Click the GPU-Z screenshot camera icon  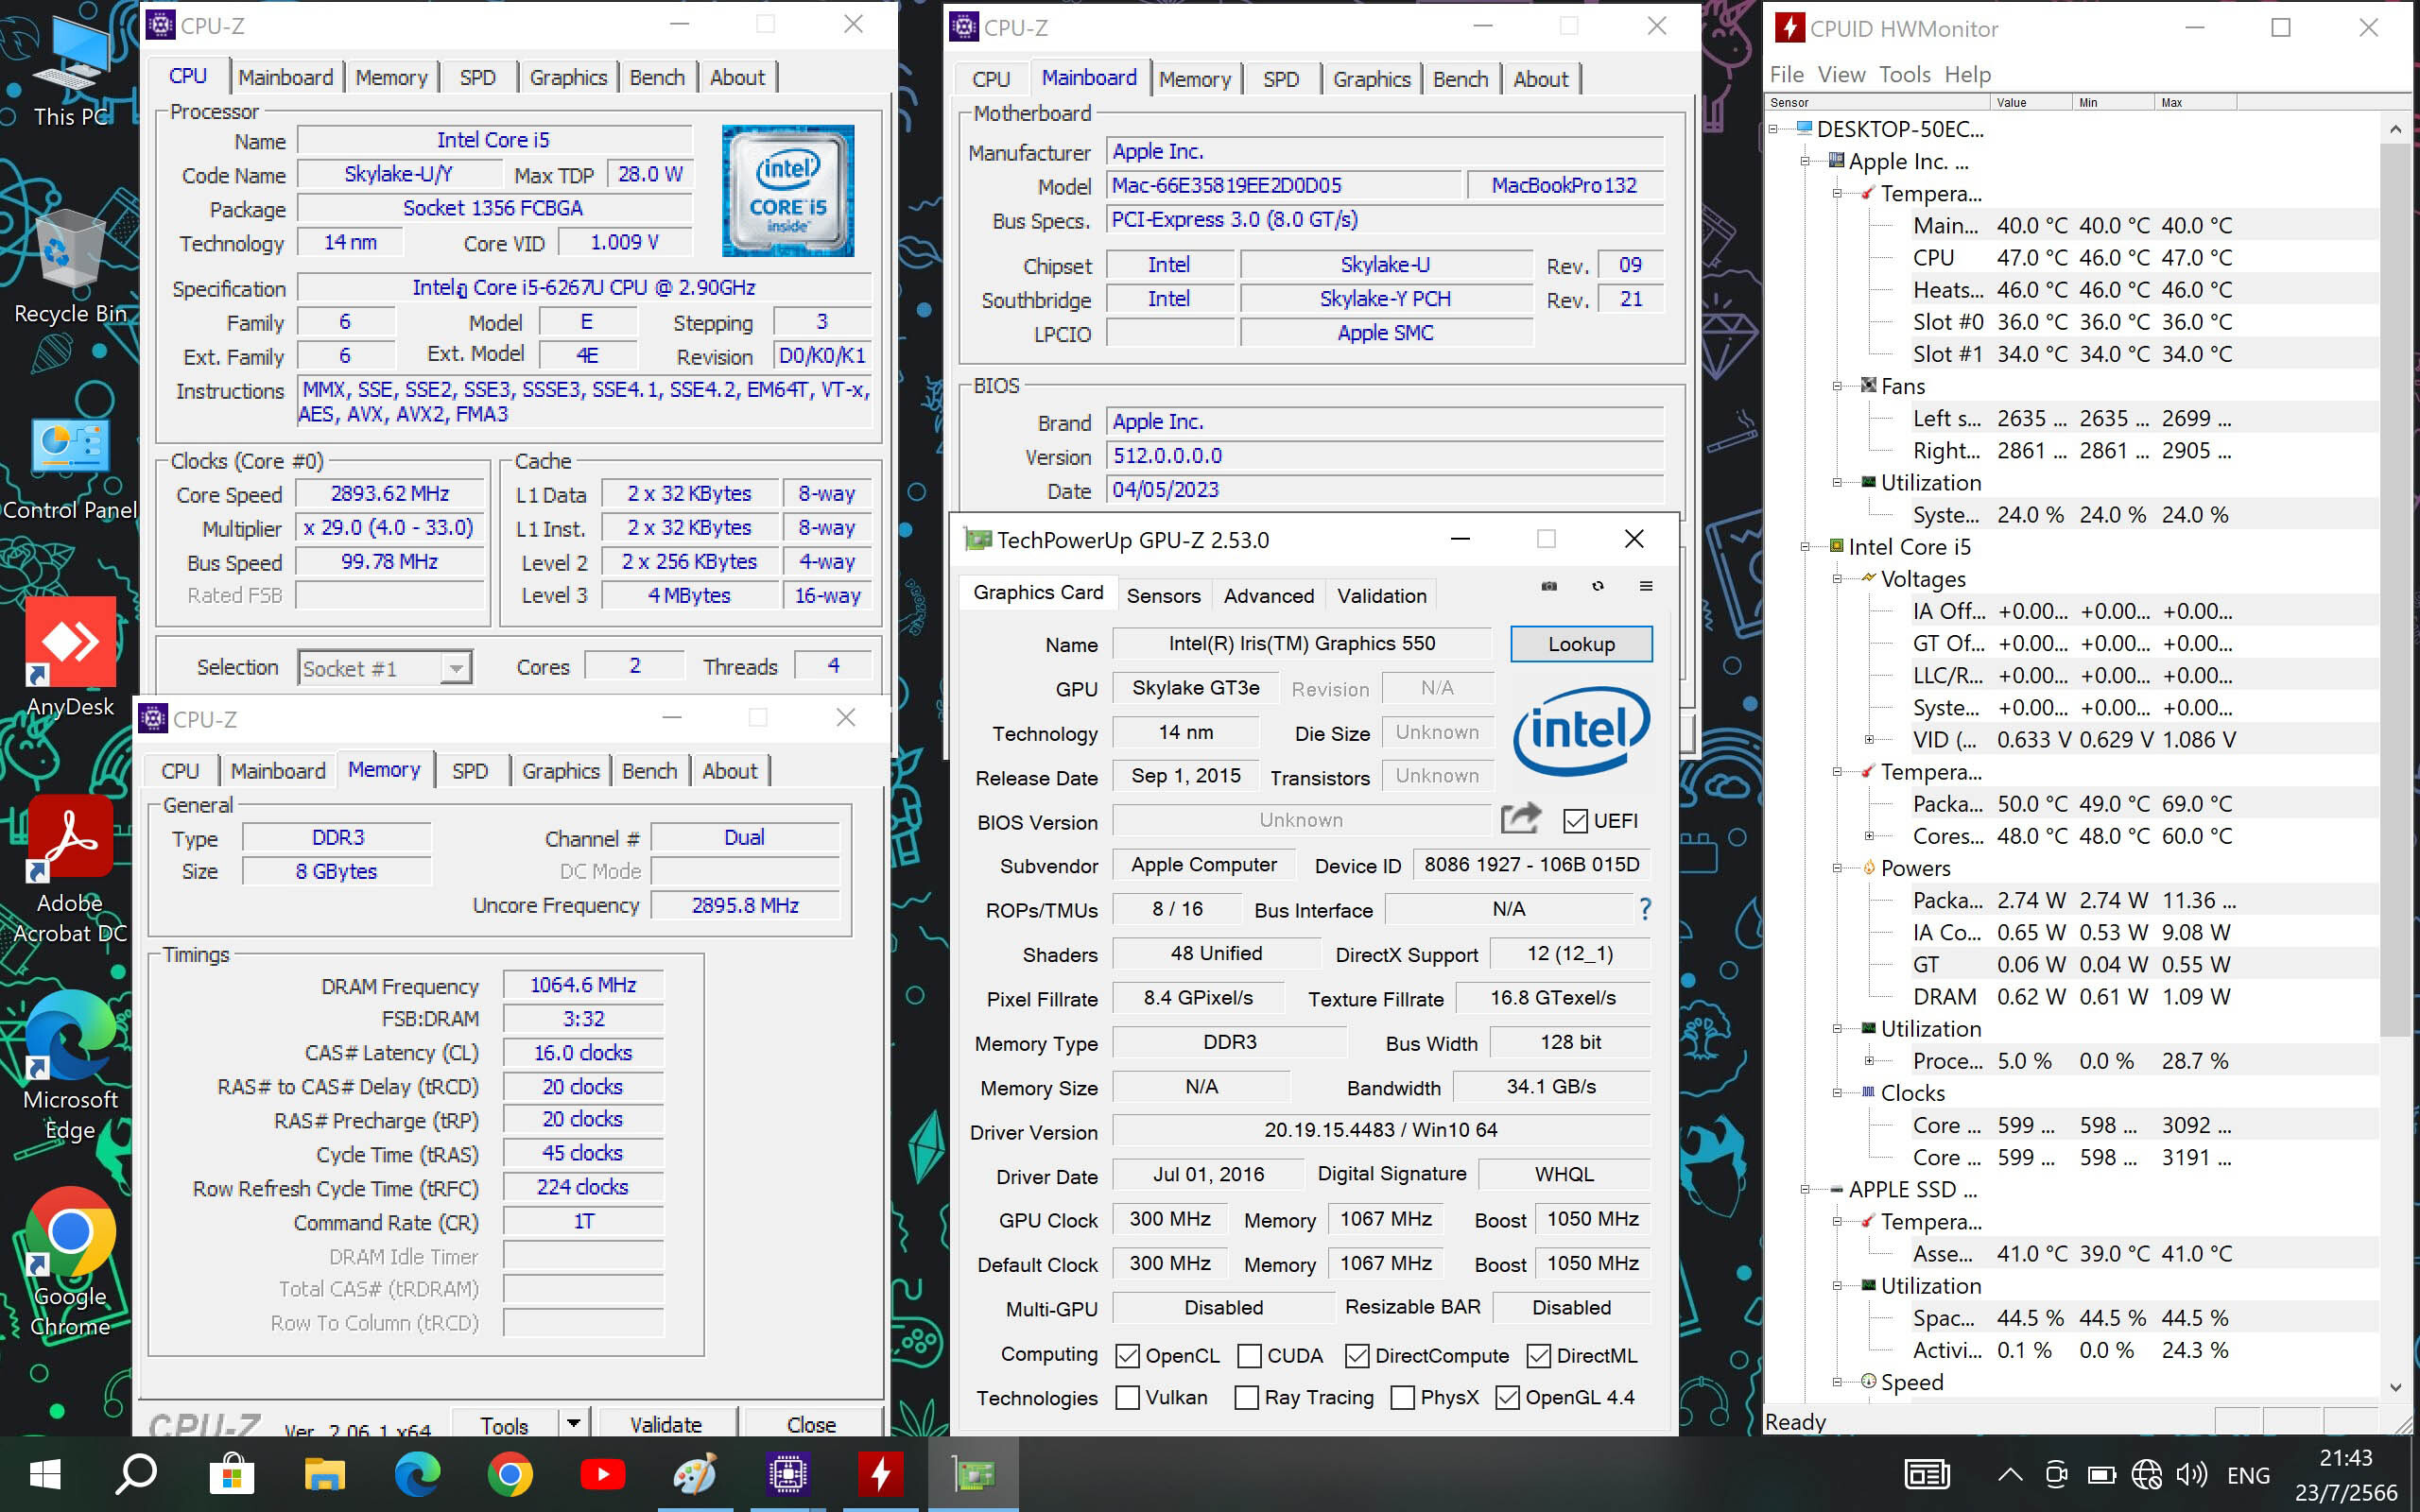coord(1549,586)
